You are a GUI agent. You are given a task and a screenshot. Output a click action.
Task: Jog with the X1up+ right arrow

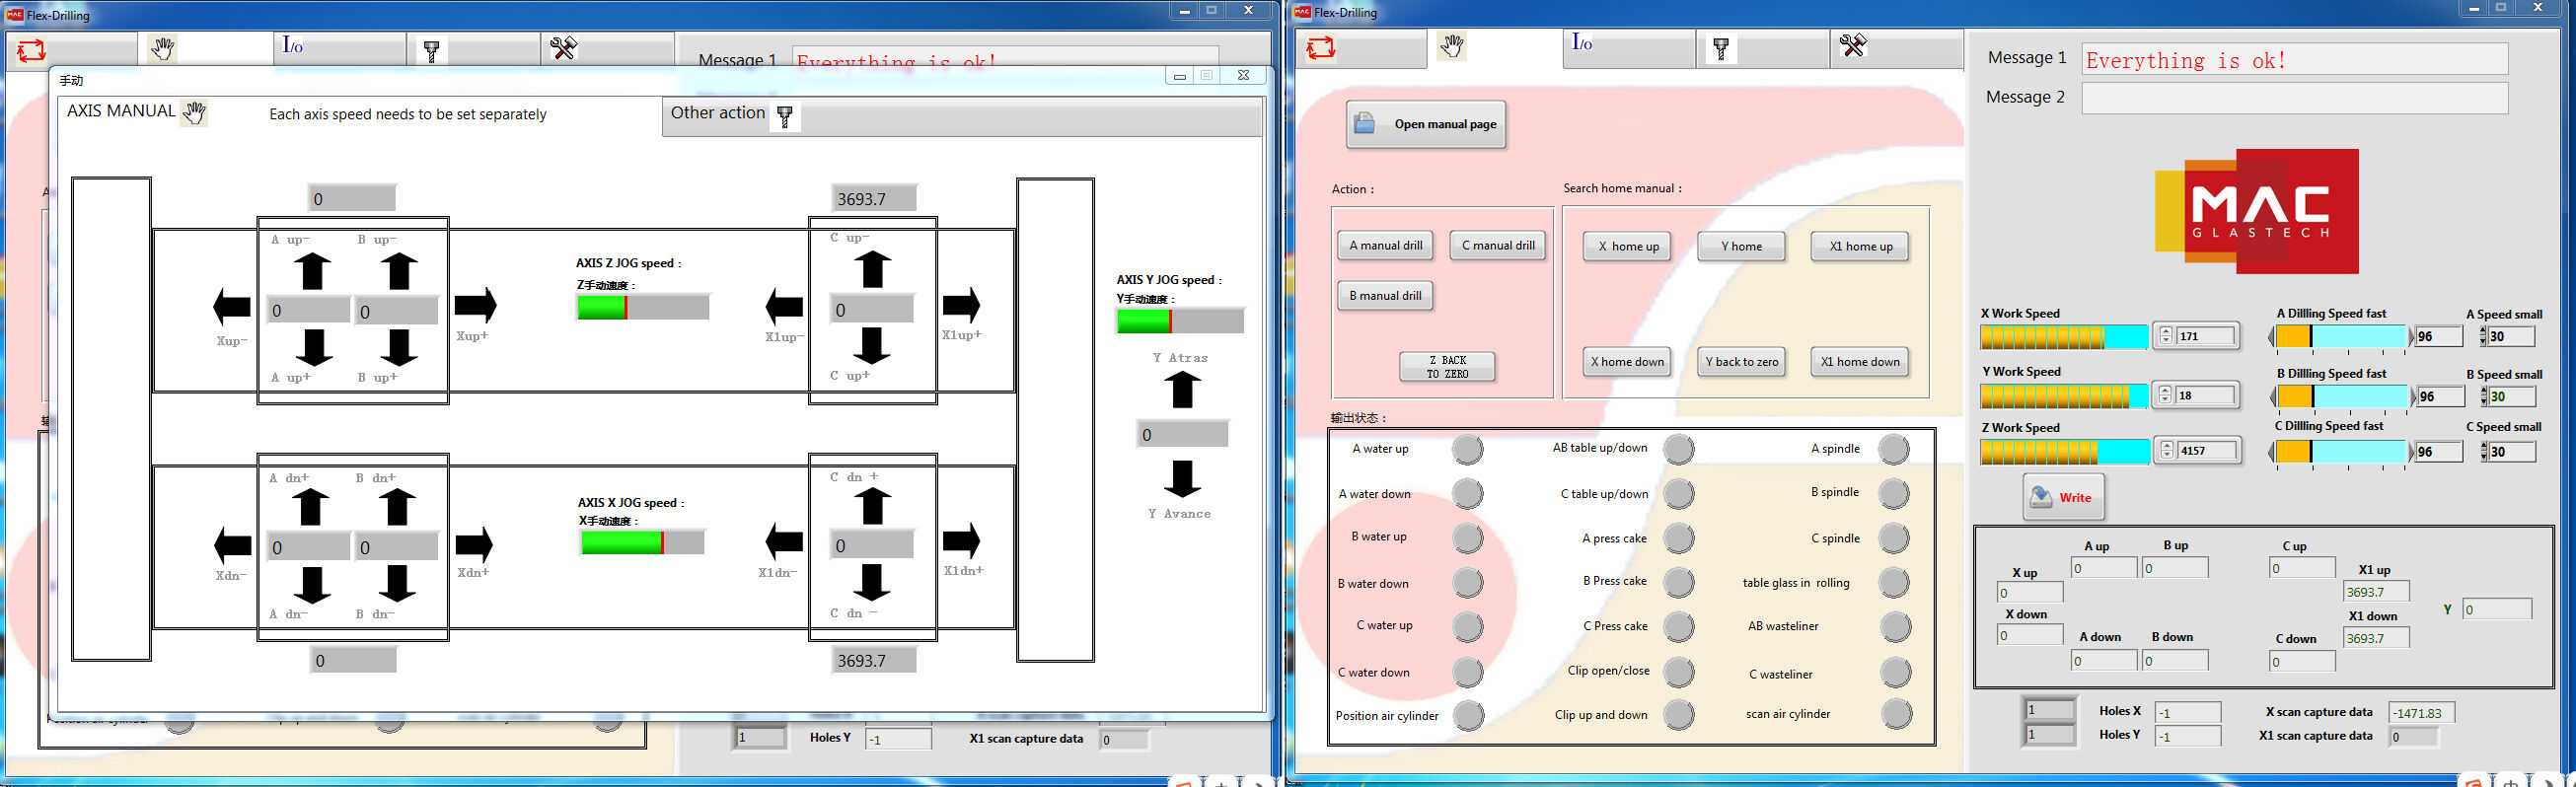pos(961,305)
